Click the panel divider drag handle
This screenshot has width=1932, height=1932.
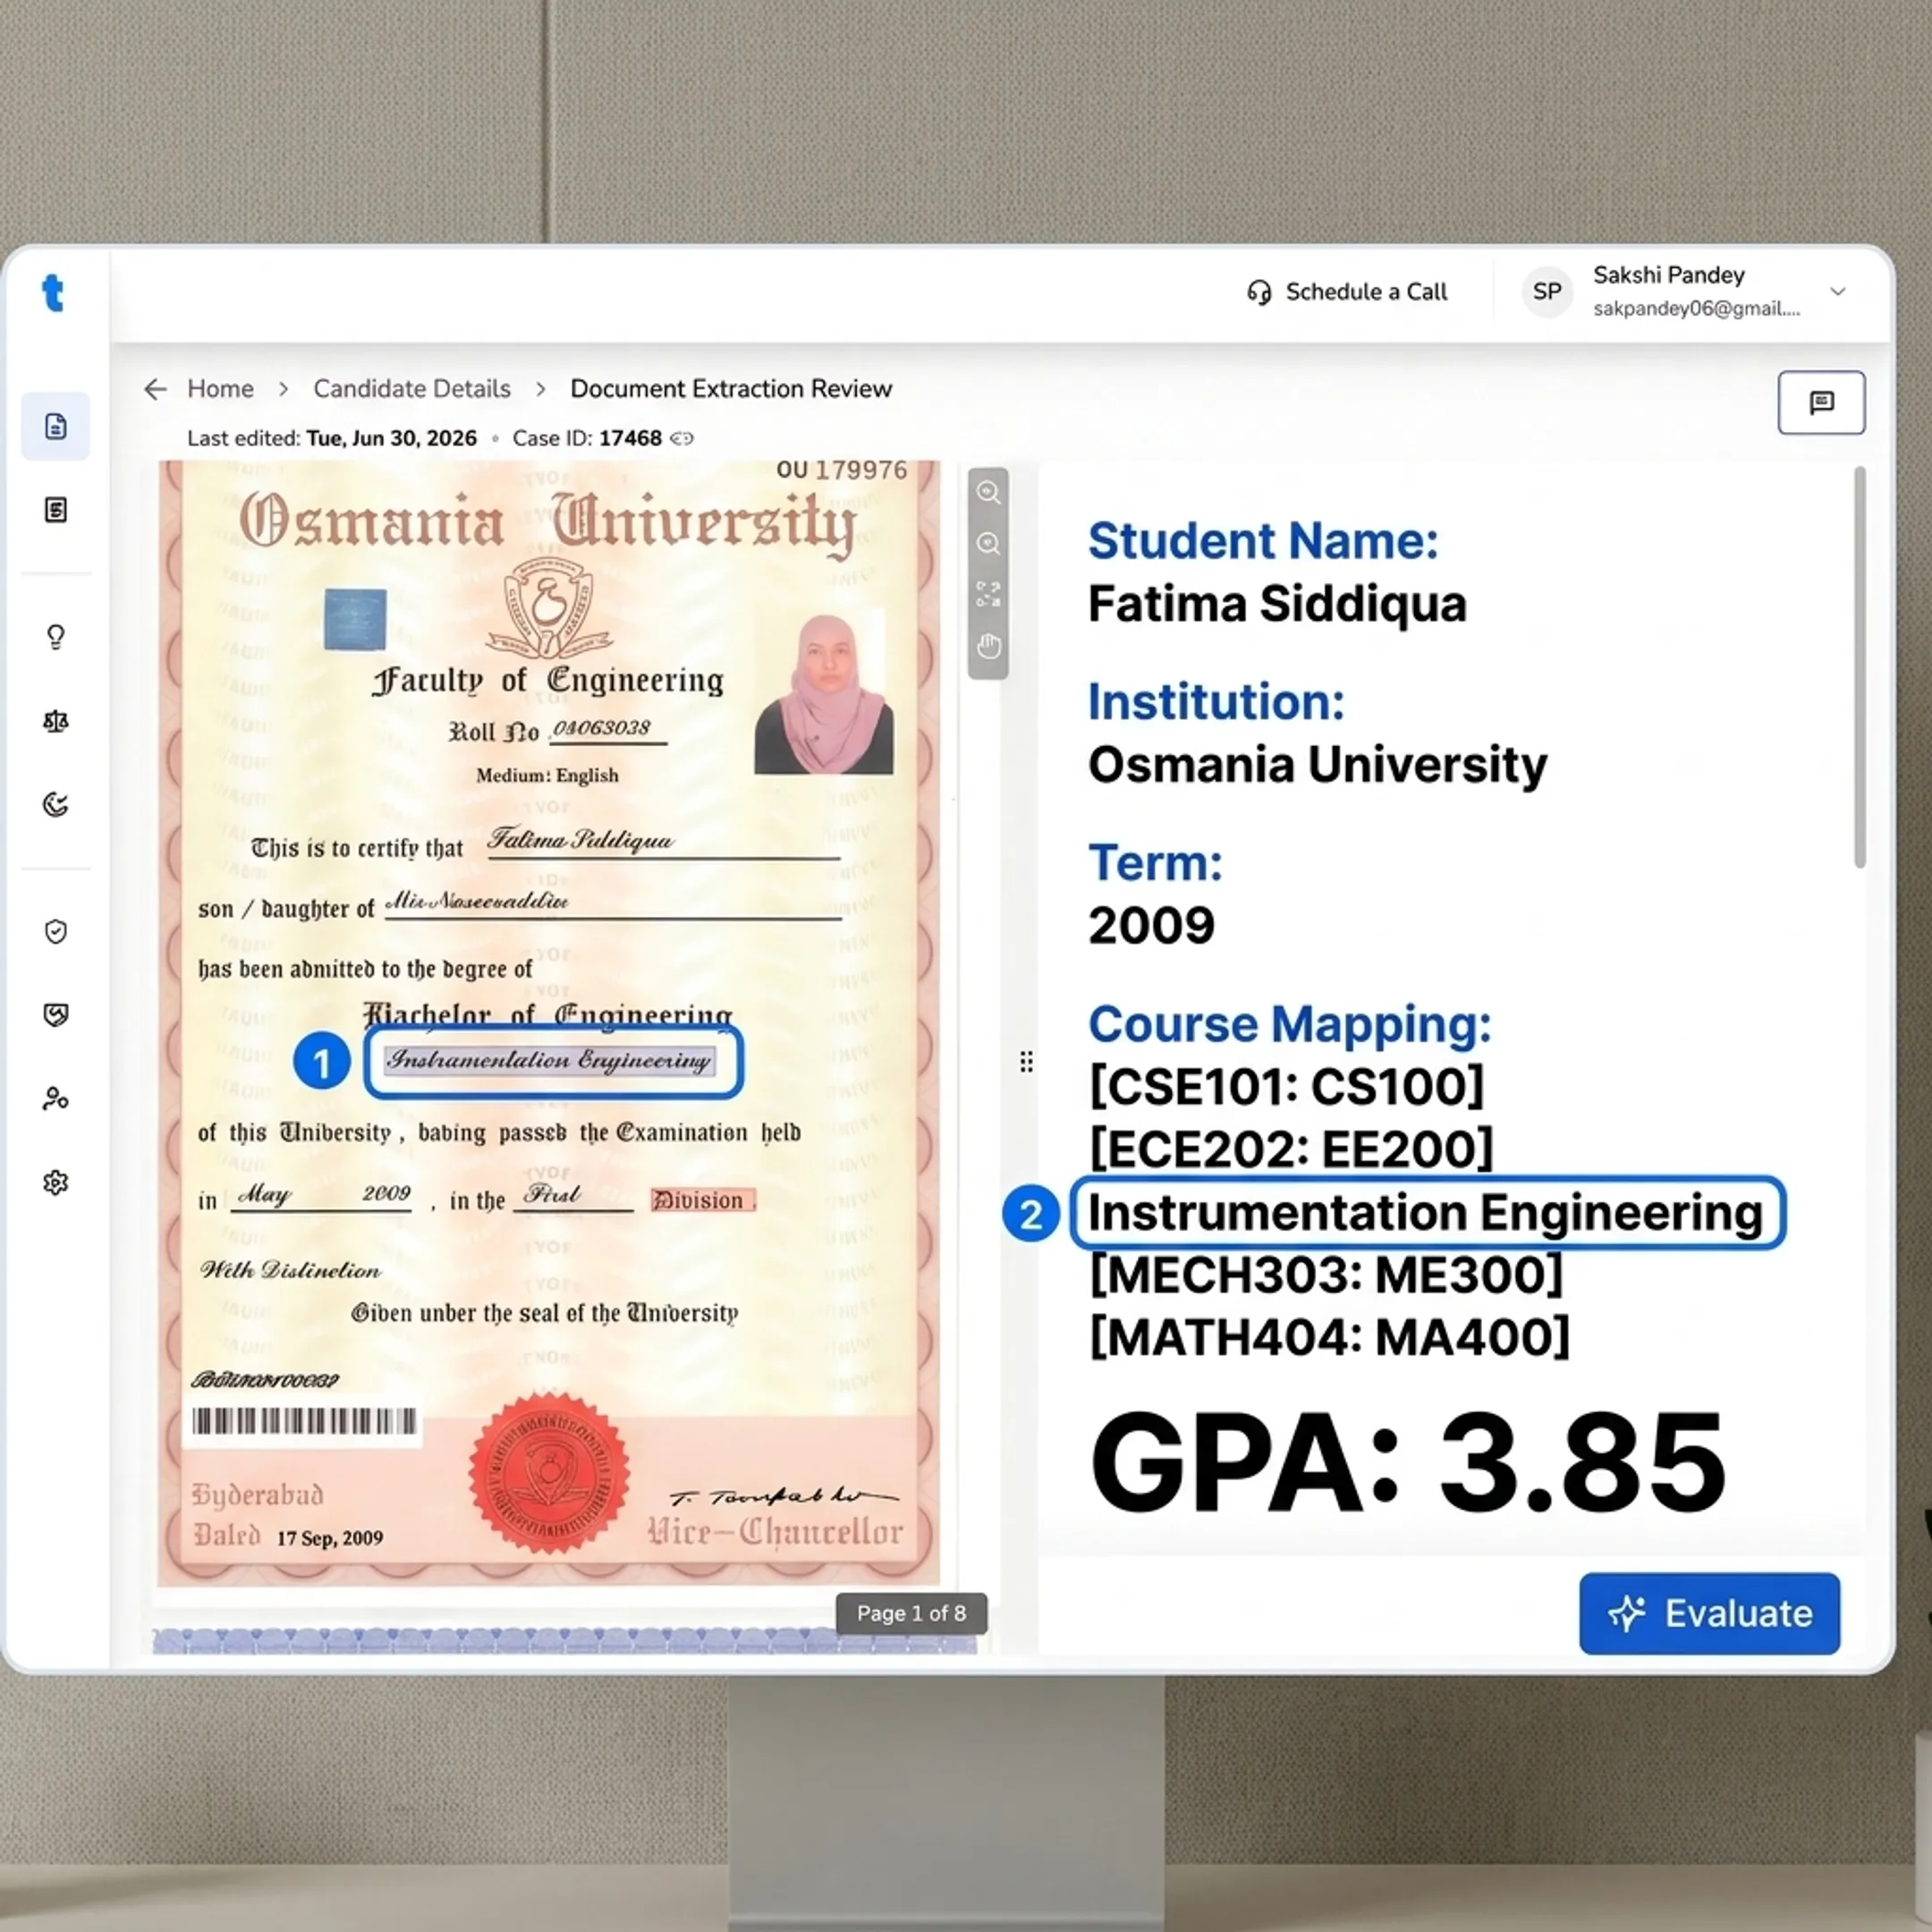point(1026,1061)
